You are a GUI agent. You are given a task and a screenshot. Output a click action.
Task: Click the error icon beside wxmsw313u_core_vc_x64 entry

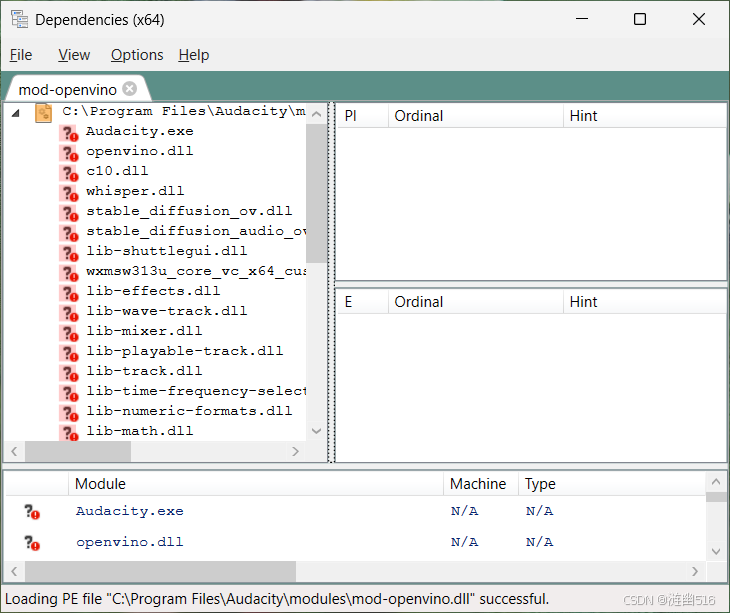point(69,273)
